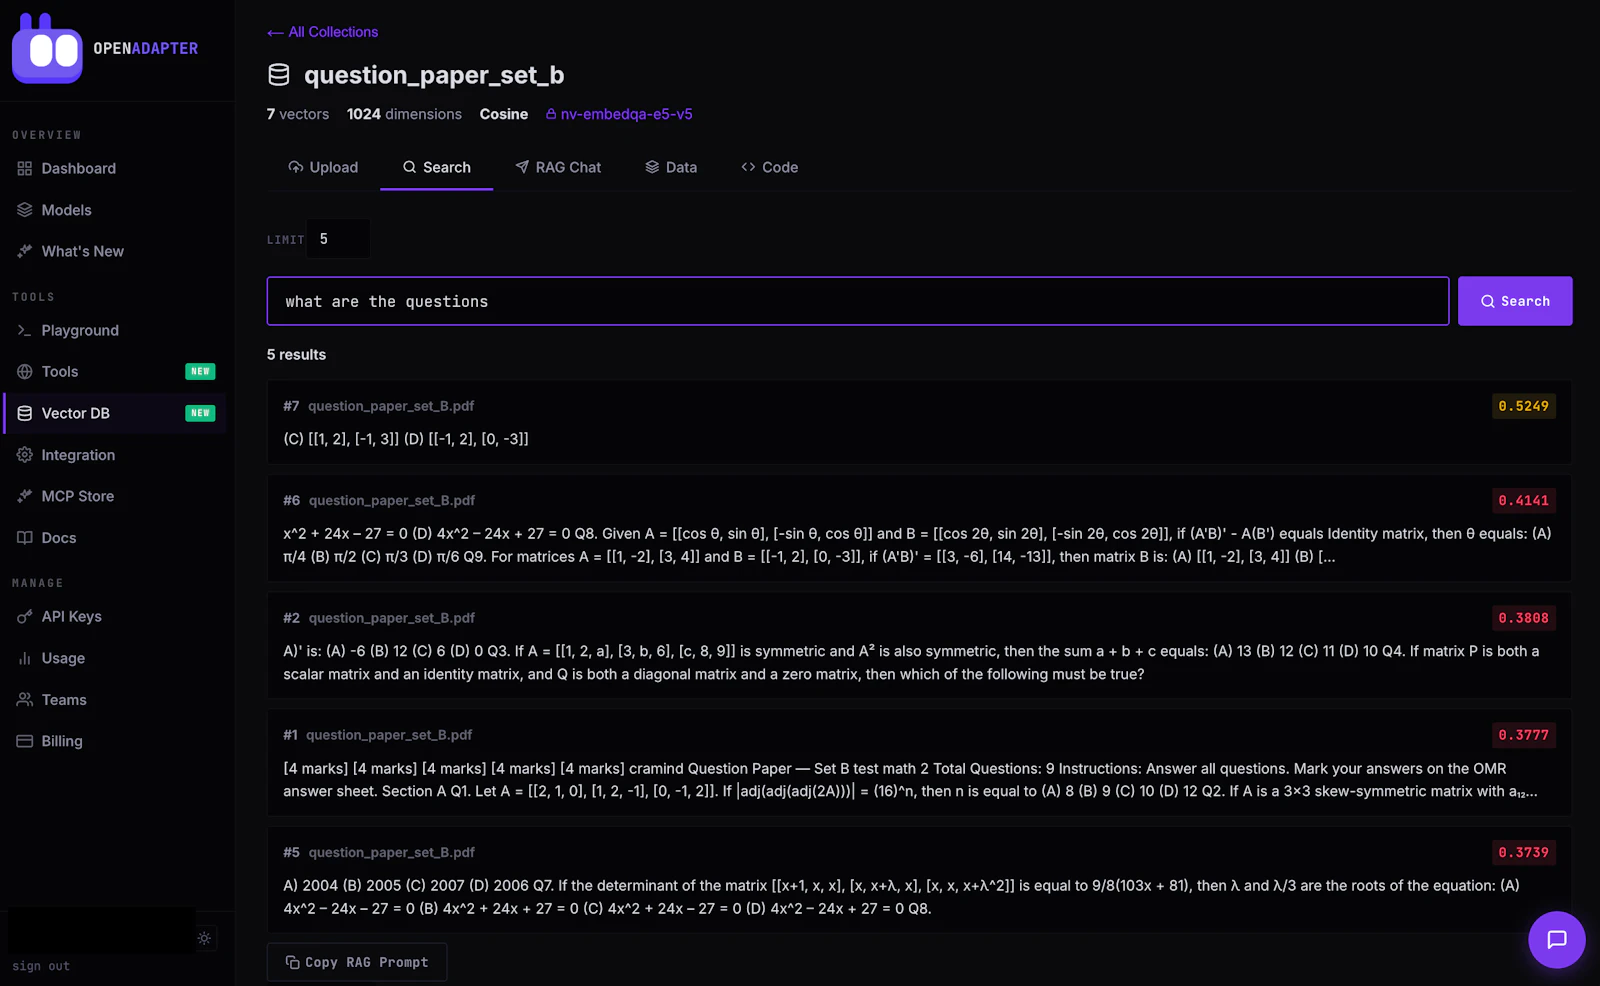Click the Integration gear icon
Image resolution: width=1600 pixels, height=986 pixels.
pos(25,455)
